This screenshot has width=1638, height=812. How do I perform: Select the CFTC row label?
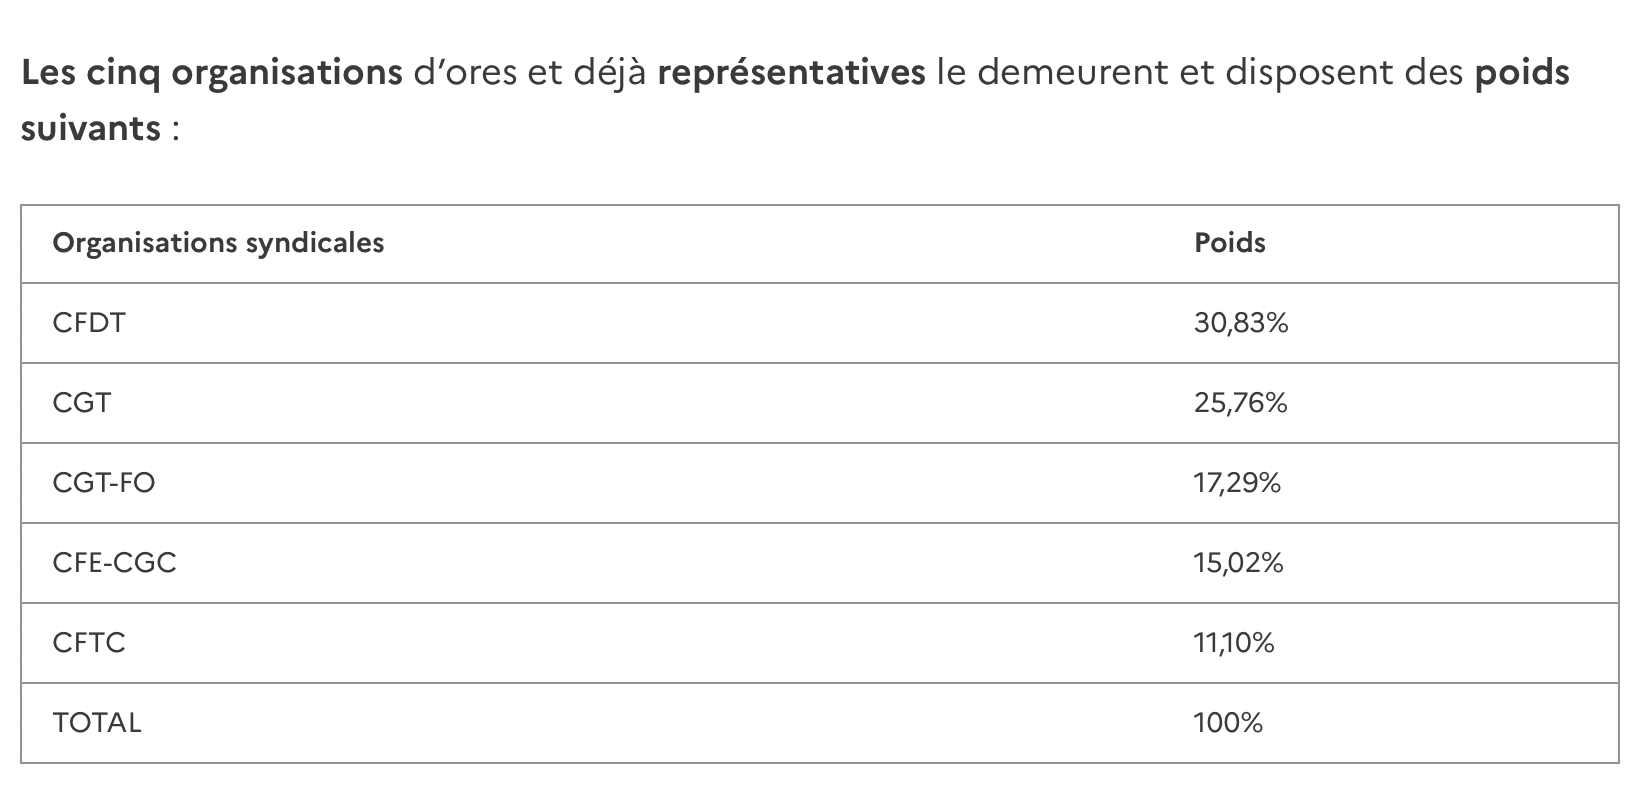(x=89, y=642)
